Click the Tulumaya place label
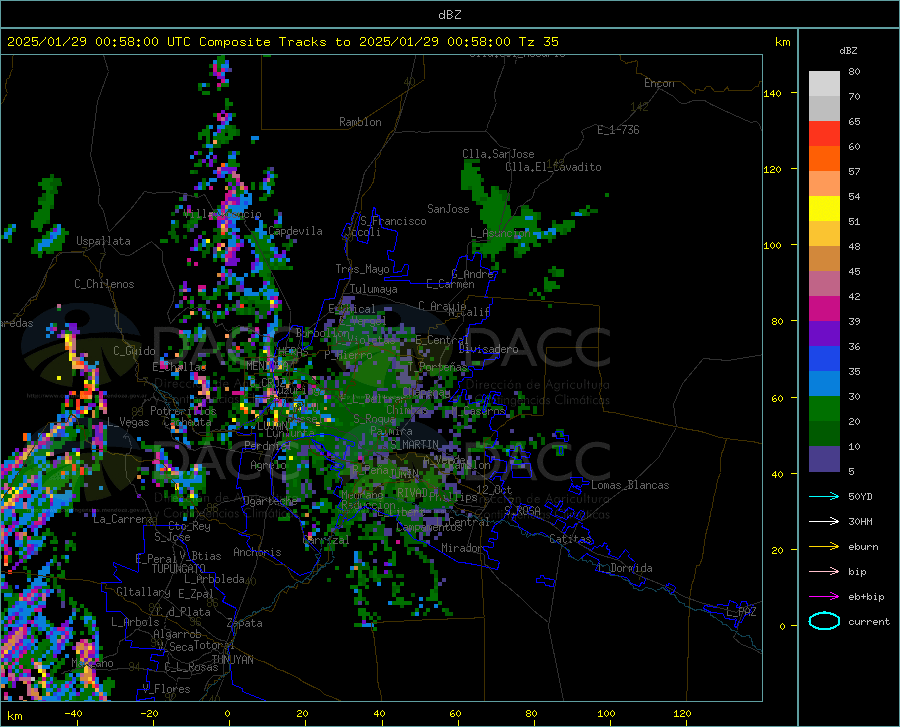Screen dimensions: 900x727 coord(373,289)
